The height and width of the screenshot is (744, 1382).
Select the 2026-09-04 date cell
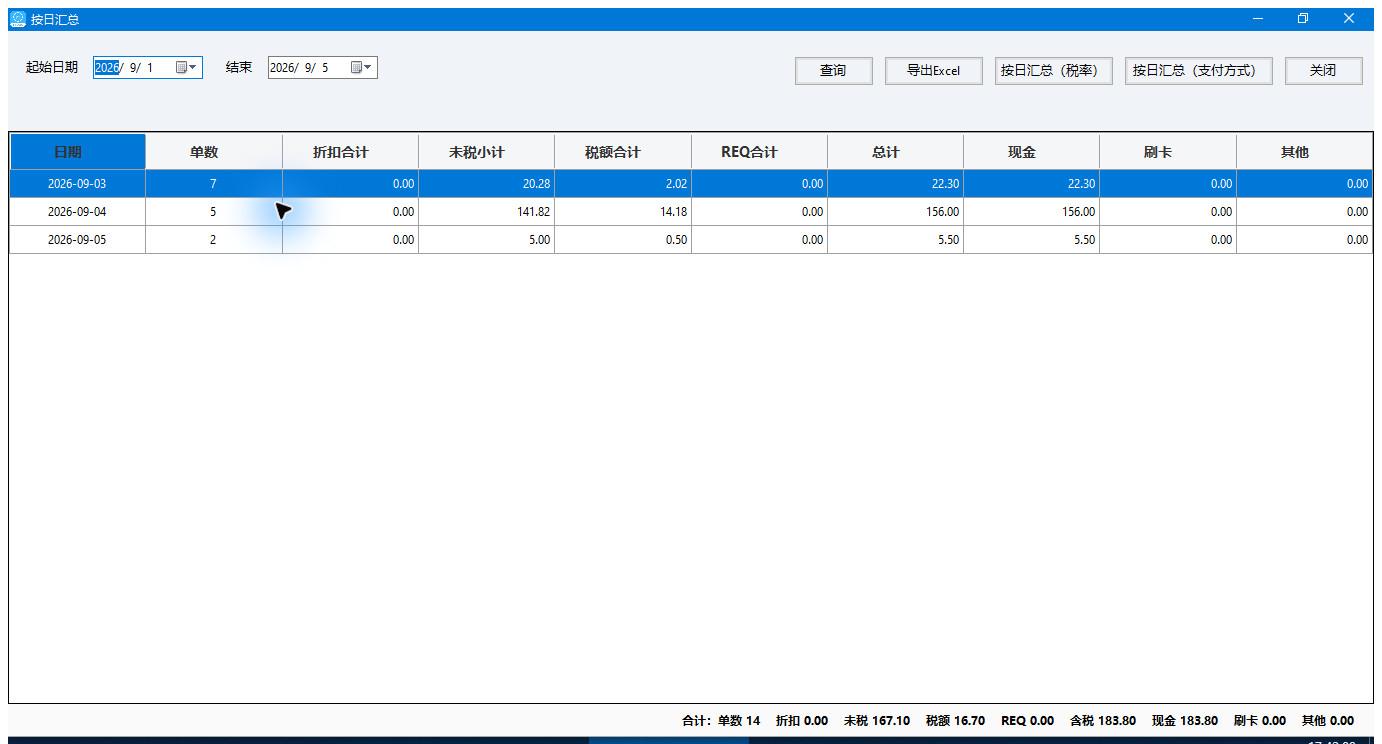[78, 212]
